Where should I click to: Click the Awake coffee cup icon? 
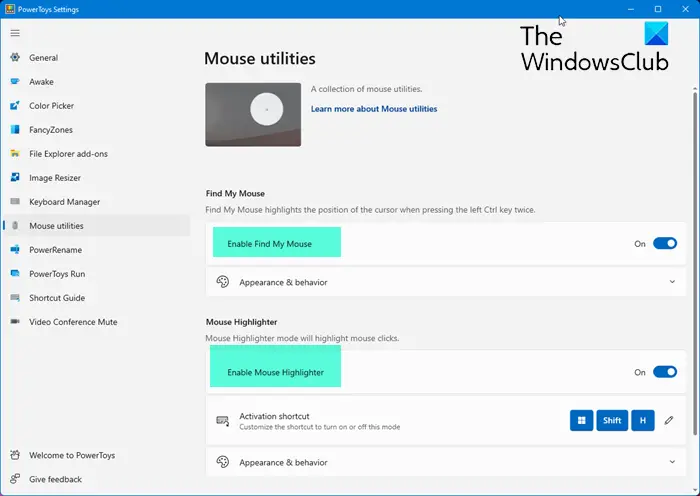(x=15, y=81)
